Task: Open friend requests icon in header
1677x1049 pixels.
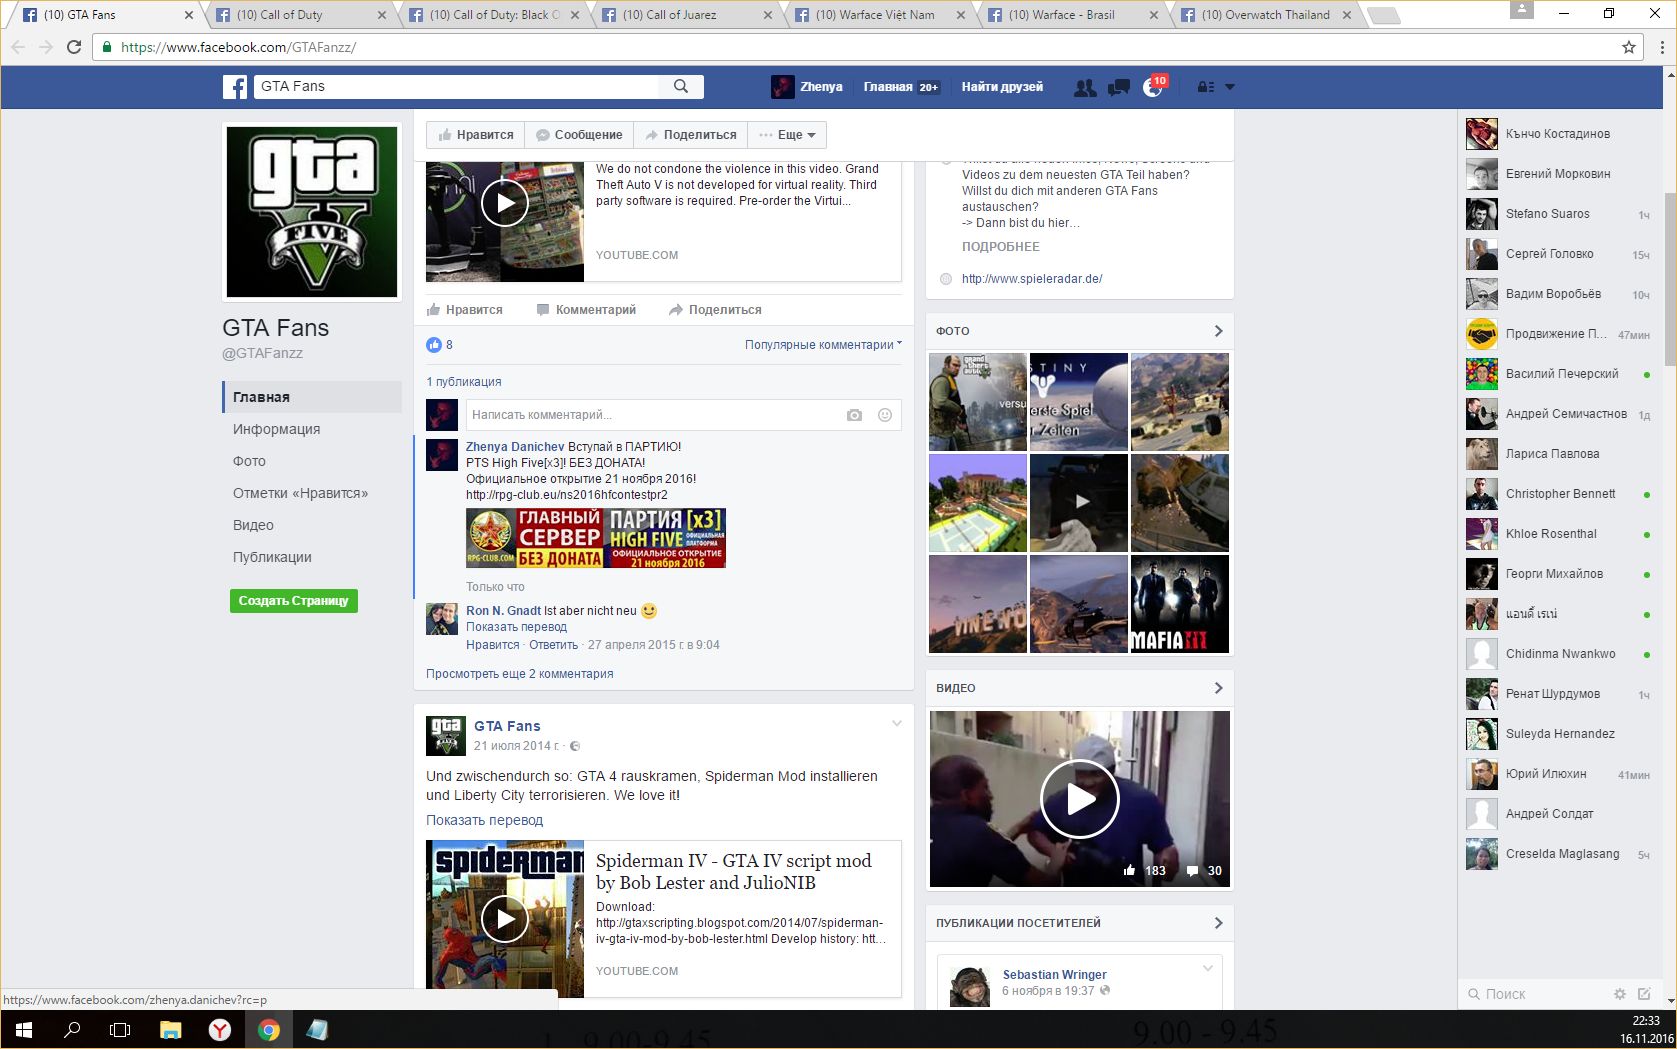Action: click(1085, 88)
